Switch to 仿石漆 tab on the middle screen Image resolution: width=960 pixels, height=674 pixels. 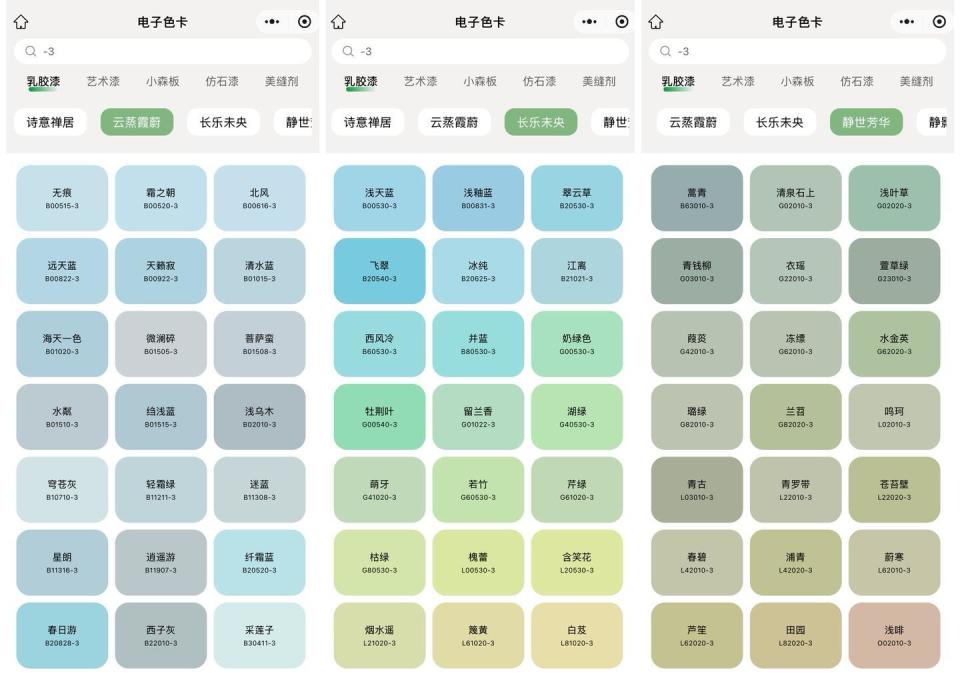pyautogui.click(x=539, y=81)
